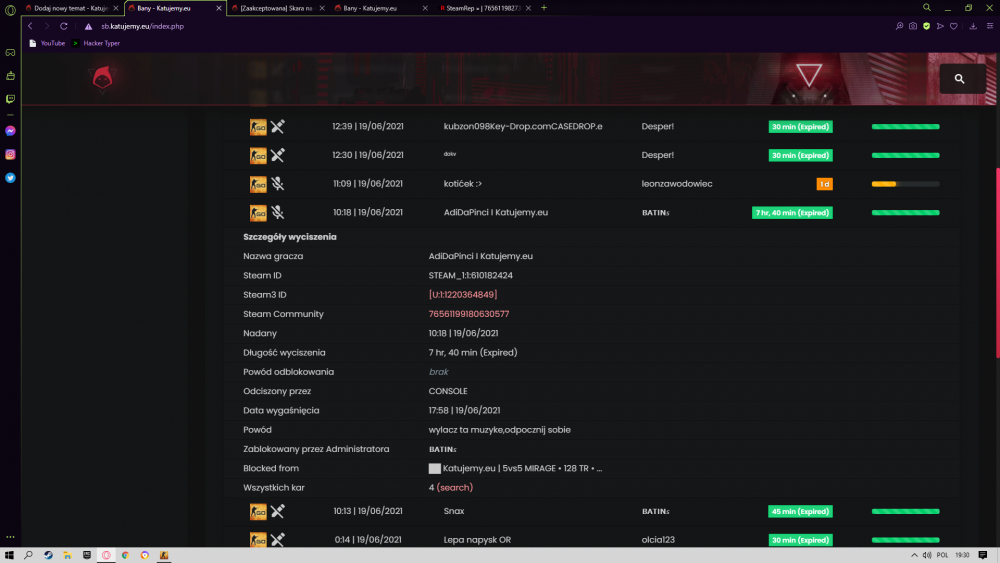Expand the kubzon098Key-Drop.comCASEDROP.e row

592,126
